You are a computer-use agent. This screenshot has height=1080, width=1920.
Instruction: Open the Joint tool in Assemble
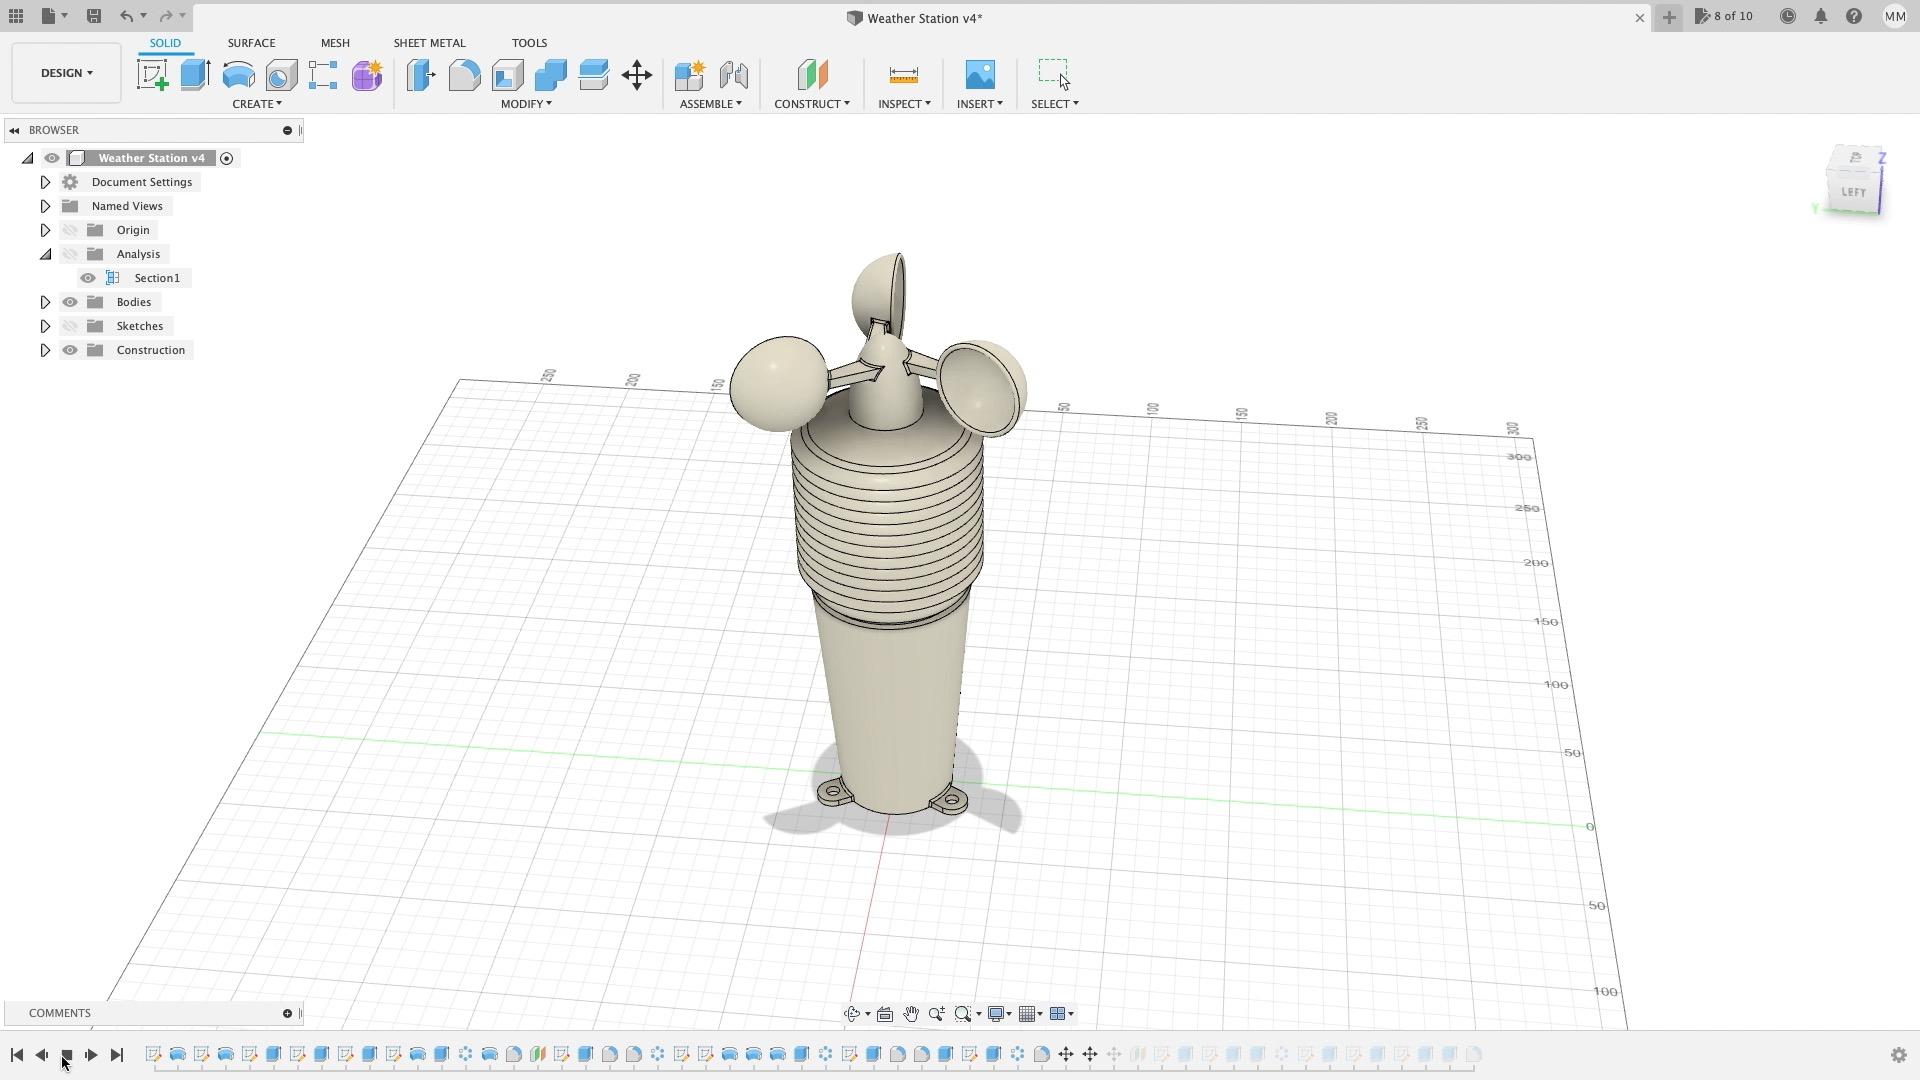tap(735, 75)
